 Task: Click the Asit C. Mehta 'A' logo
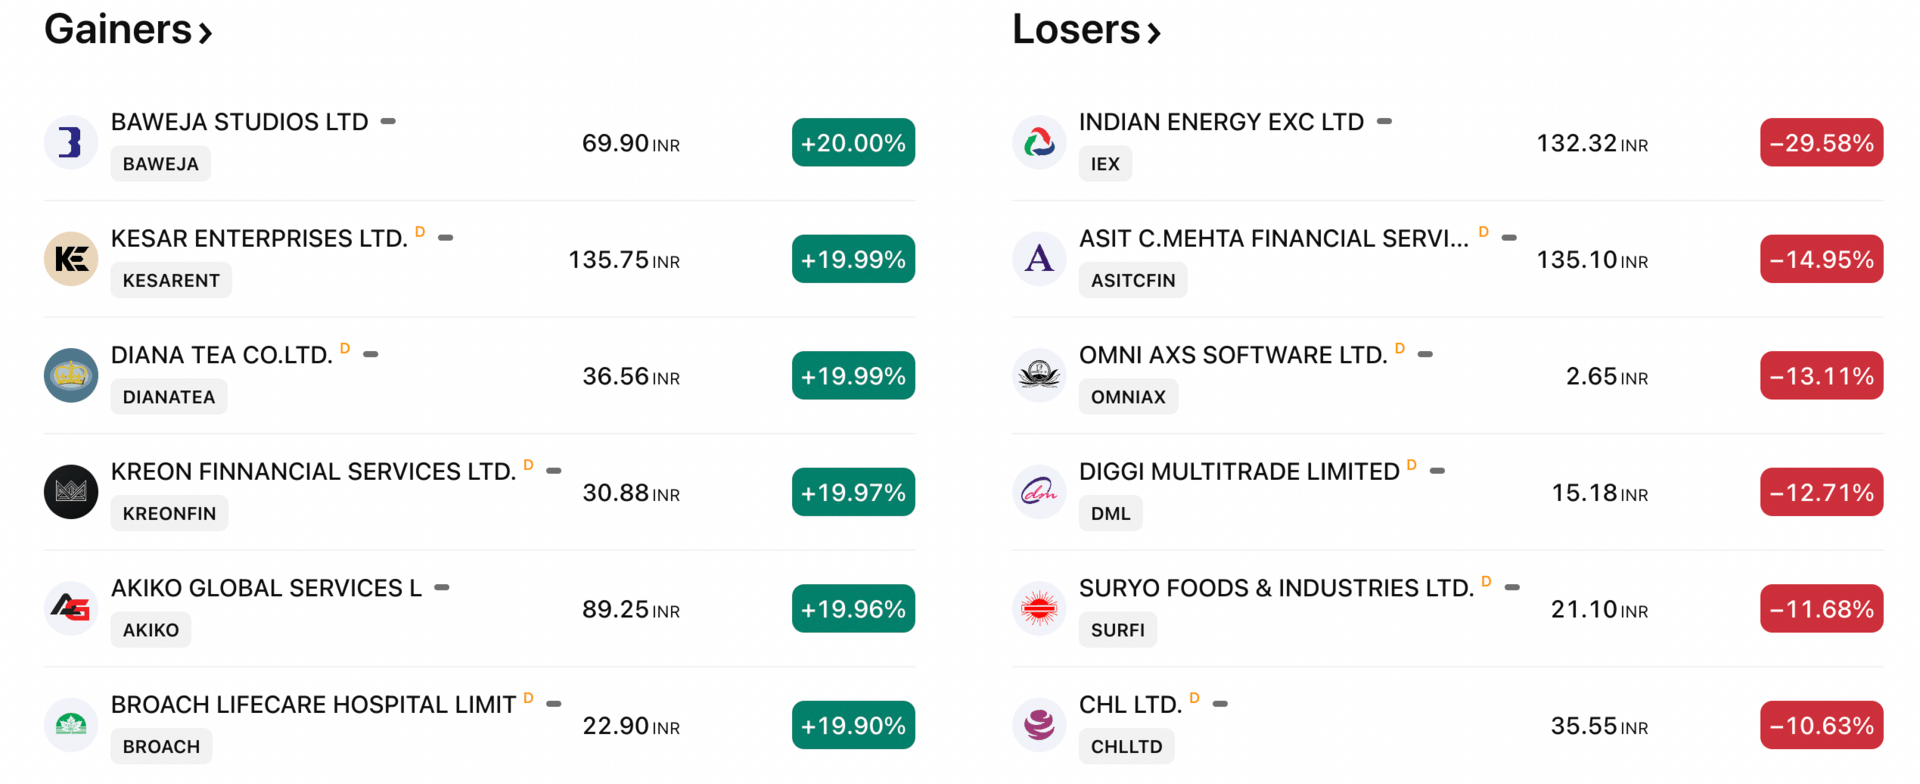tap(1039, 259)
